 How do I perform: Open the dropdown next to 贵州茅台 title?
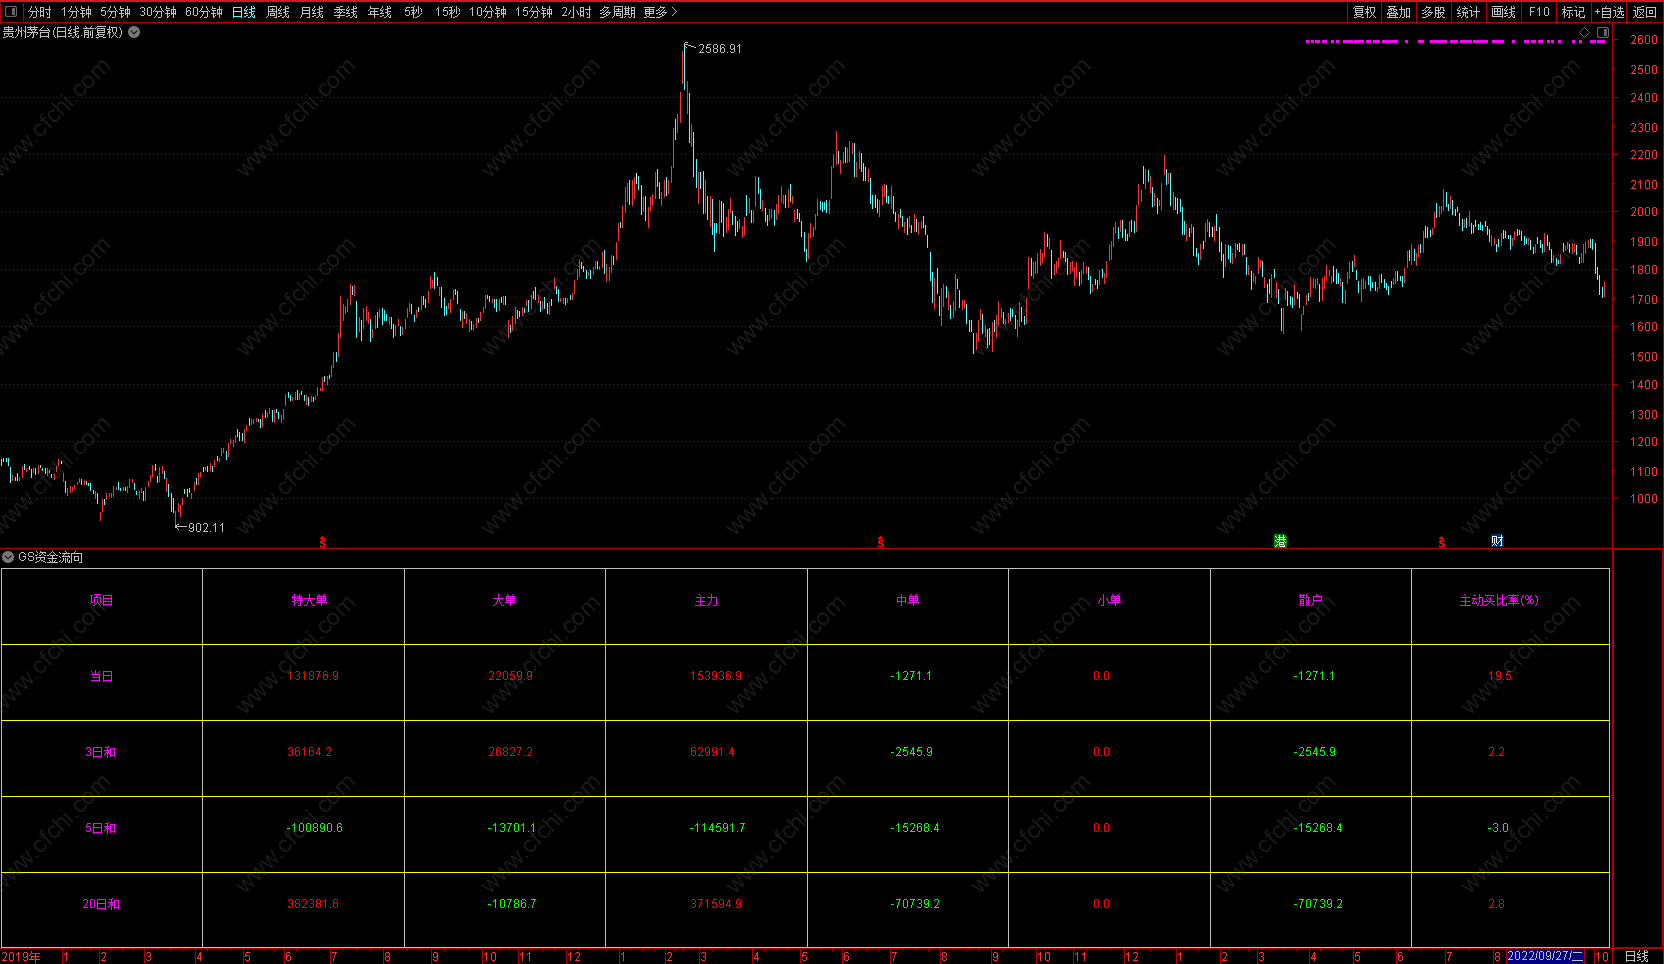134,32
